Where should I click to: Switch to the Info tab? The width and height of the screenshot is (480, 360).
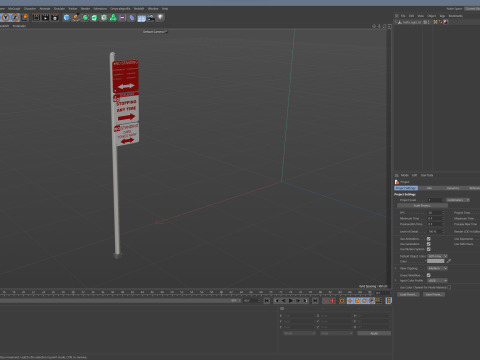point(429,188)
